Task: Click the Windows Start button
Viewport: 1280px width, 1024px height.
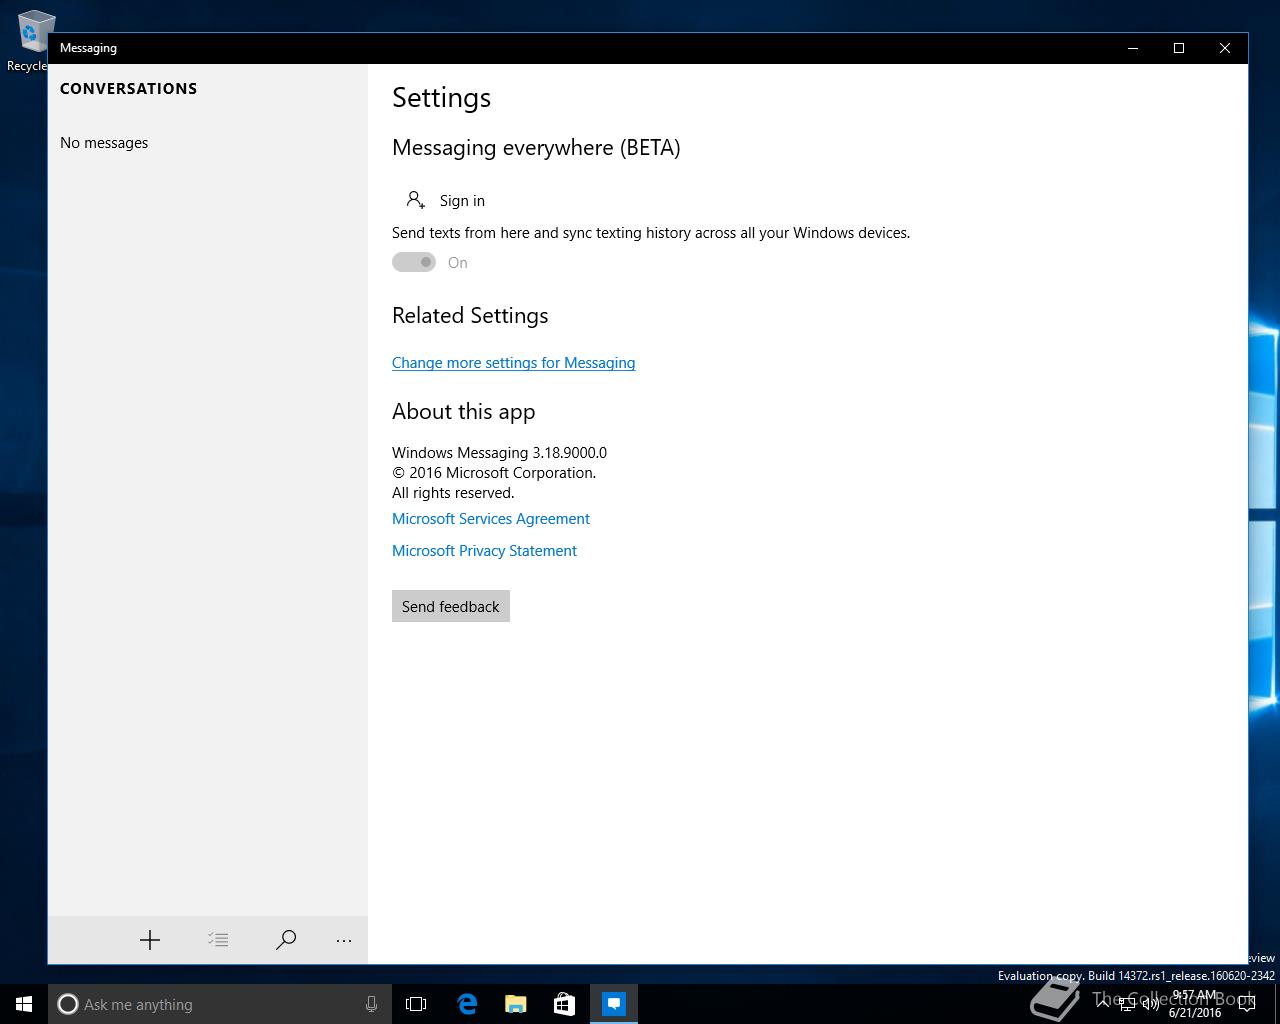Action: pyautogui.click(x=24, y=1004)
